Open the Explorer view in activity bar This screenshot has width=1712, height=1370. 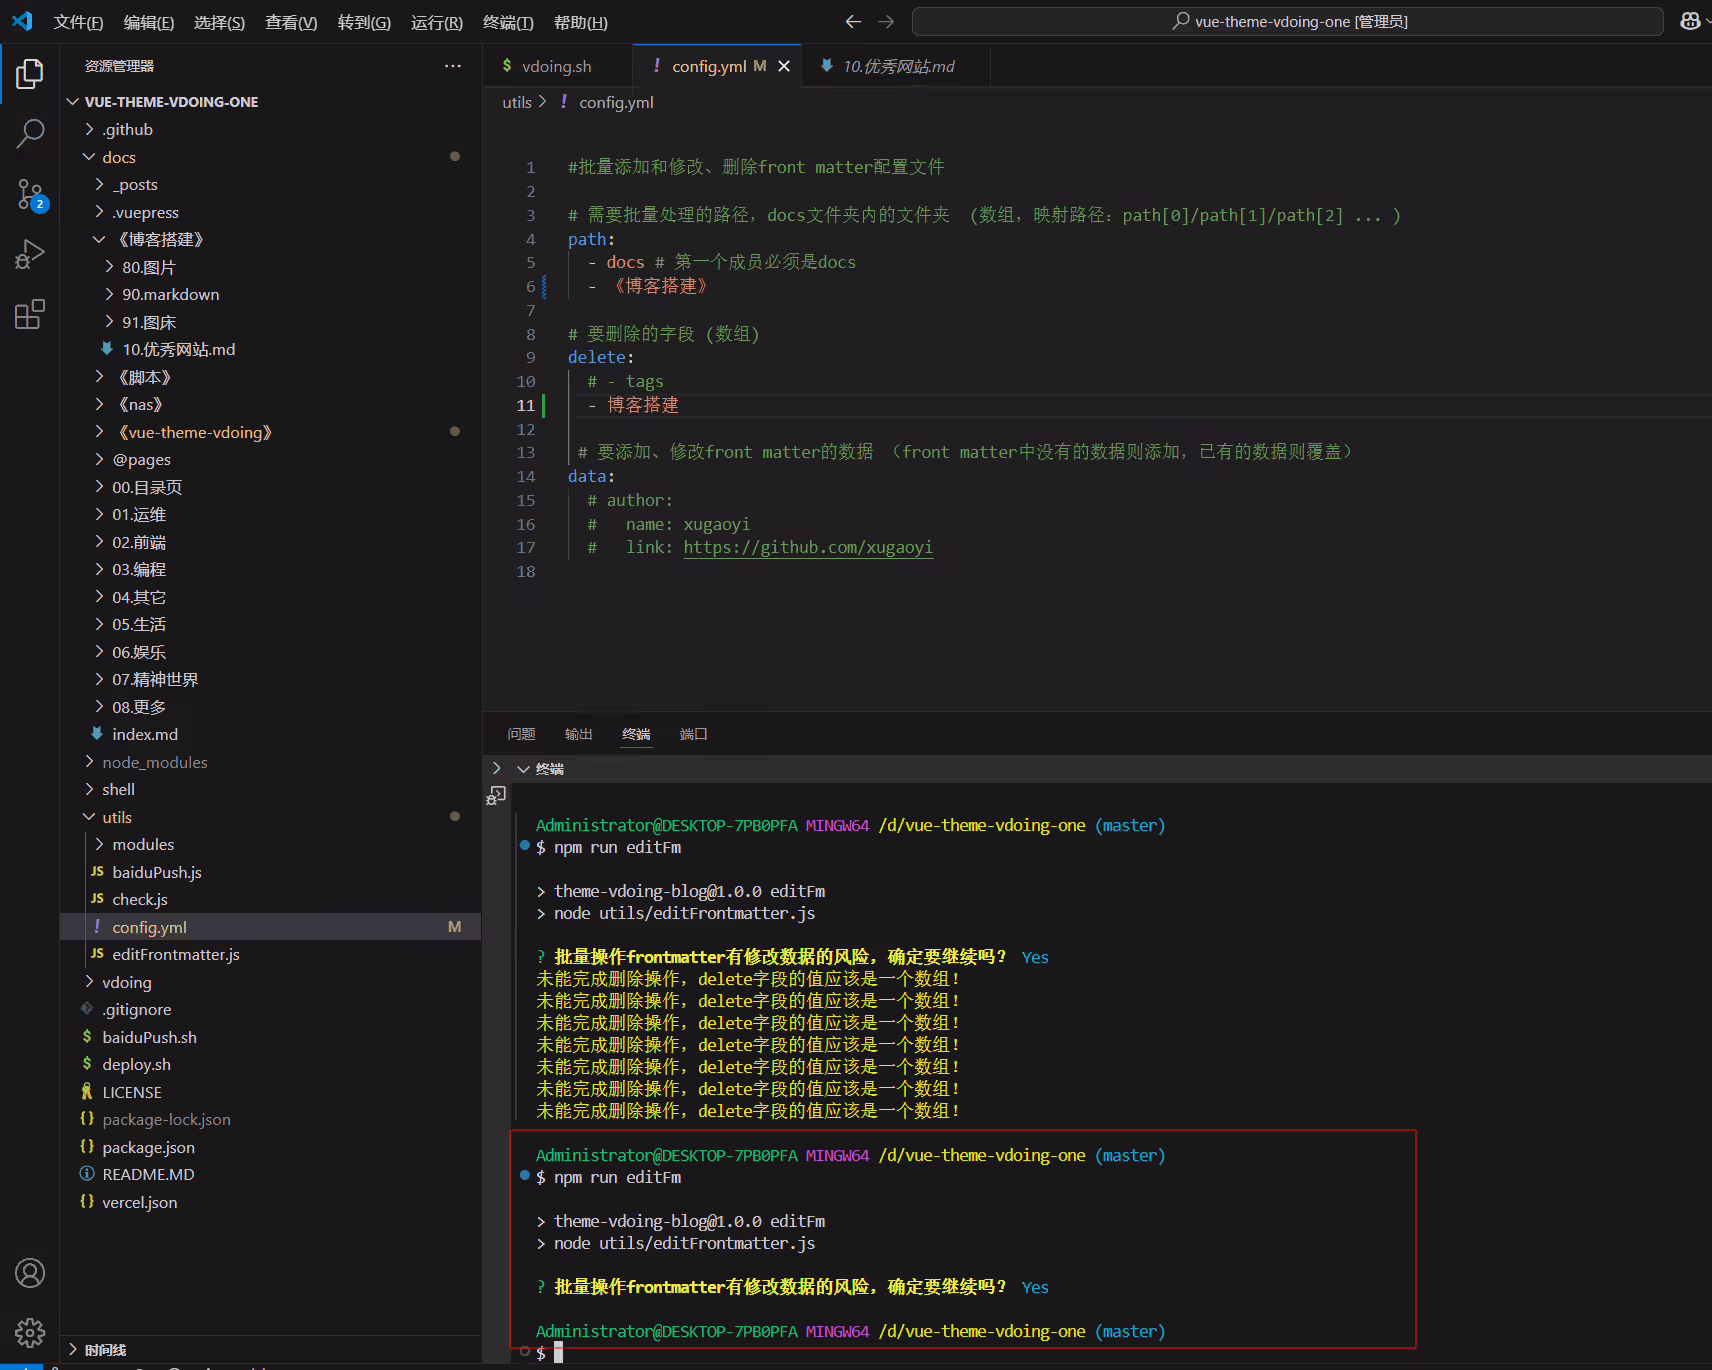[30, 73]
